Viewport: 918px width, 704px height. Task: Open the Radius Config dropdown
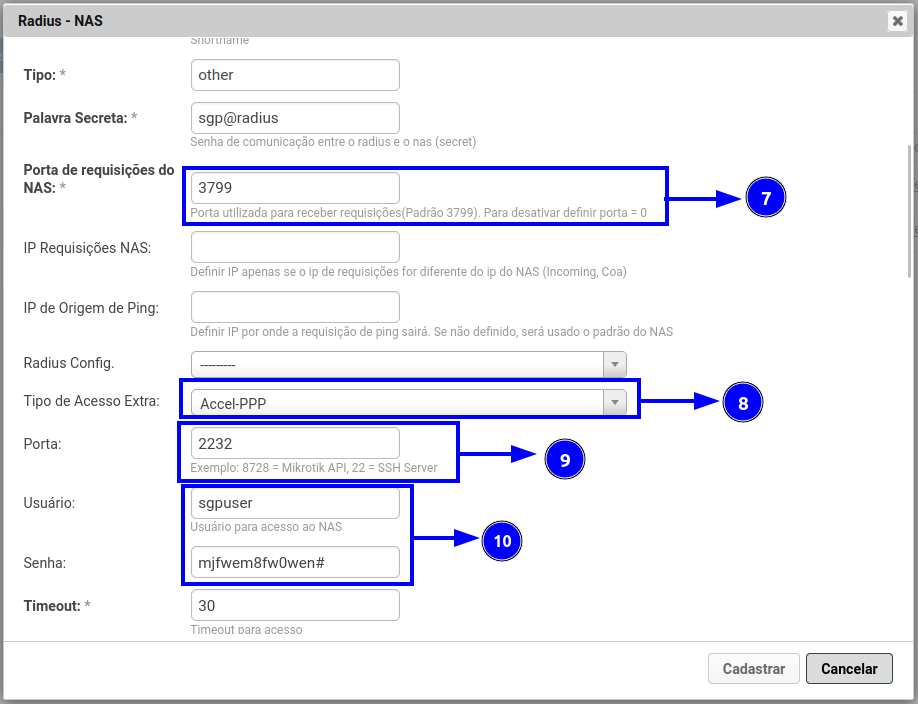coord(408,365)
